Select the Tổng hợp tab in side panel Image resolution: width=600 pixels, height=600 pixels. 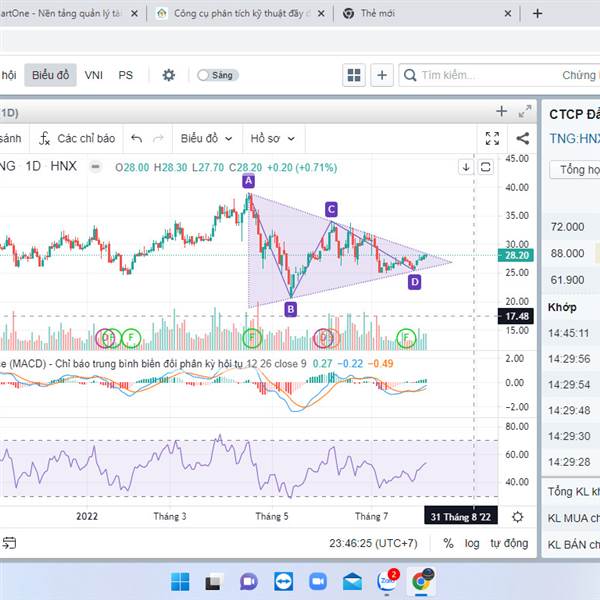(x=575, y=170)
